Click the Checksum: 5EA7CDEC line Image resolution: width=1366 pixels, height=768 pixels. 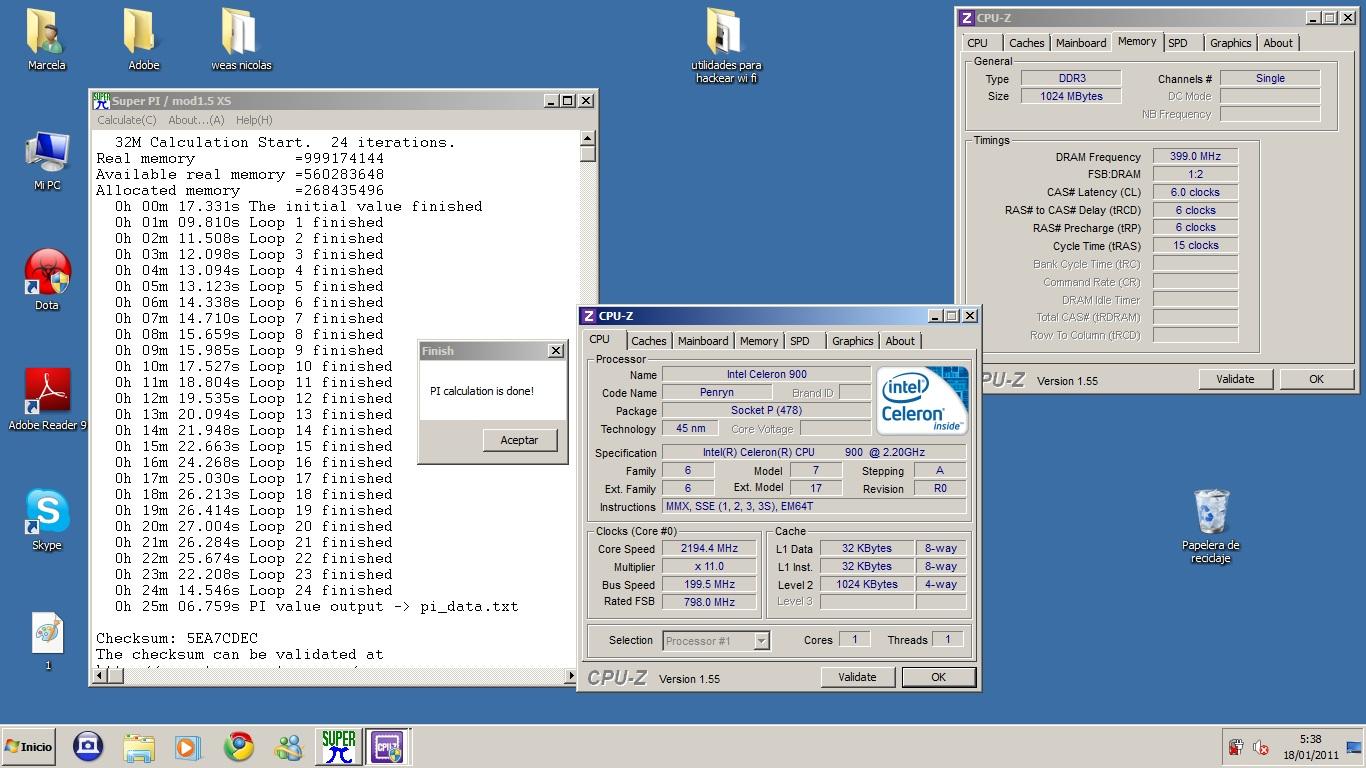177,638
